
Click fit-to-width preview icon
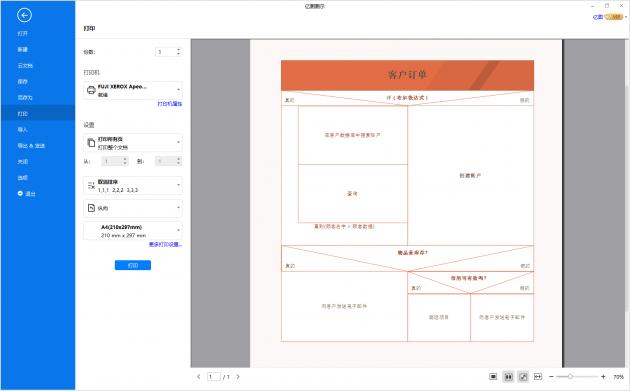tap(538, 377)
